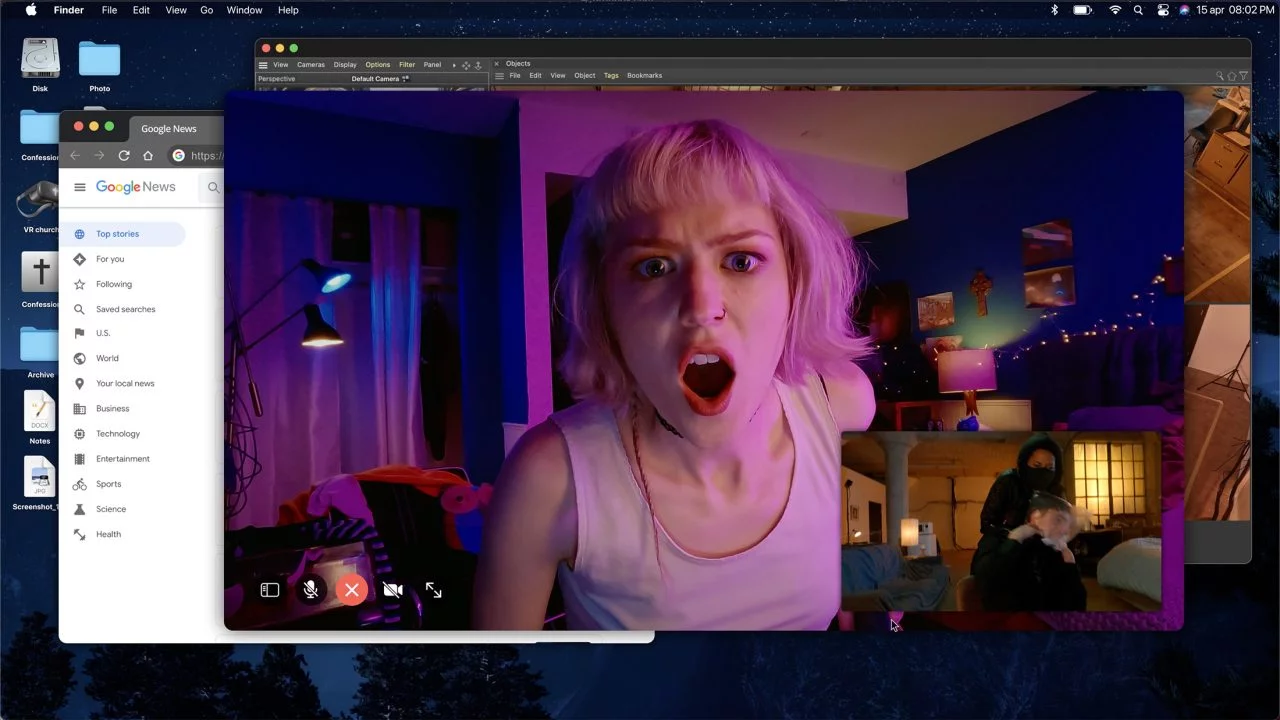Open the Filter menu in the viewport toolbar
This screenshot has width=1280, height=720.
coord(407,64)
